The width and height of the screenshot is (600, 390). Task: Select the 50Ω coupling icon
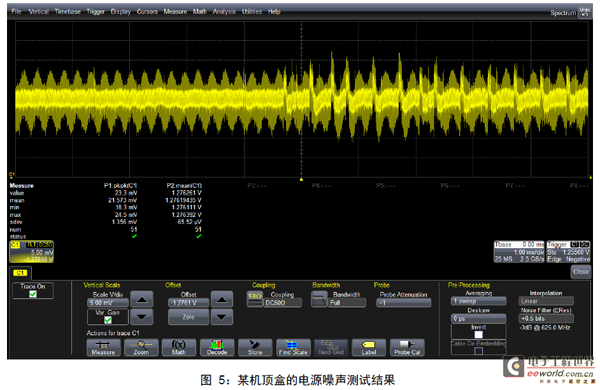[x=255, y=299]
